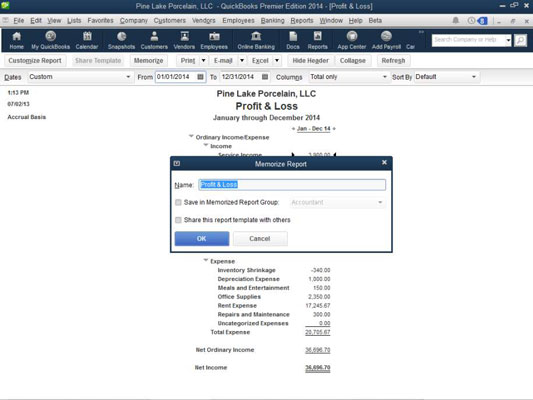This screenshot has width=533, height=400.
Task: Open the Columns Total only dropdown
Action: 348,77
